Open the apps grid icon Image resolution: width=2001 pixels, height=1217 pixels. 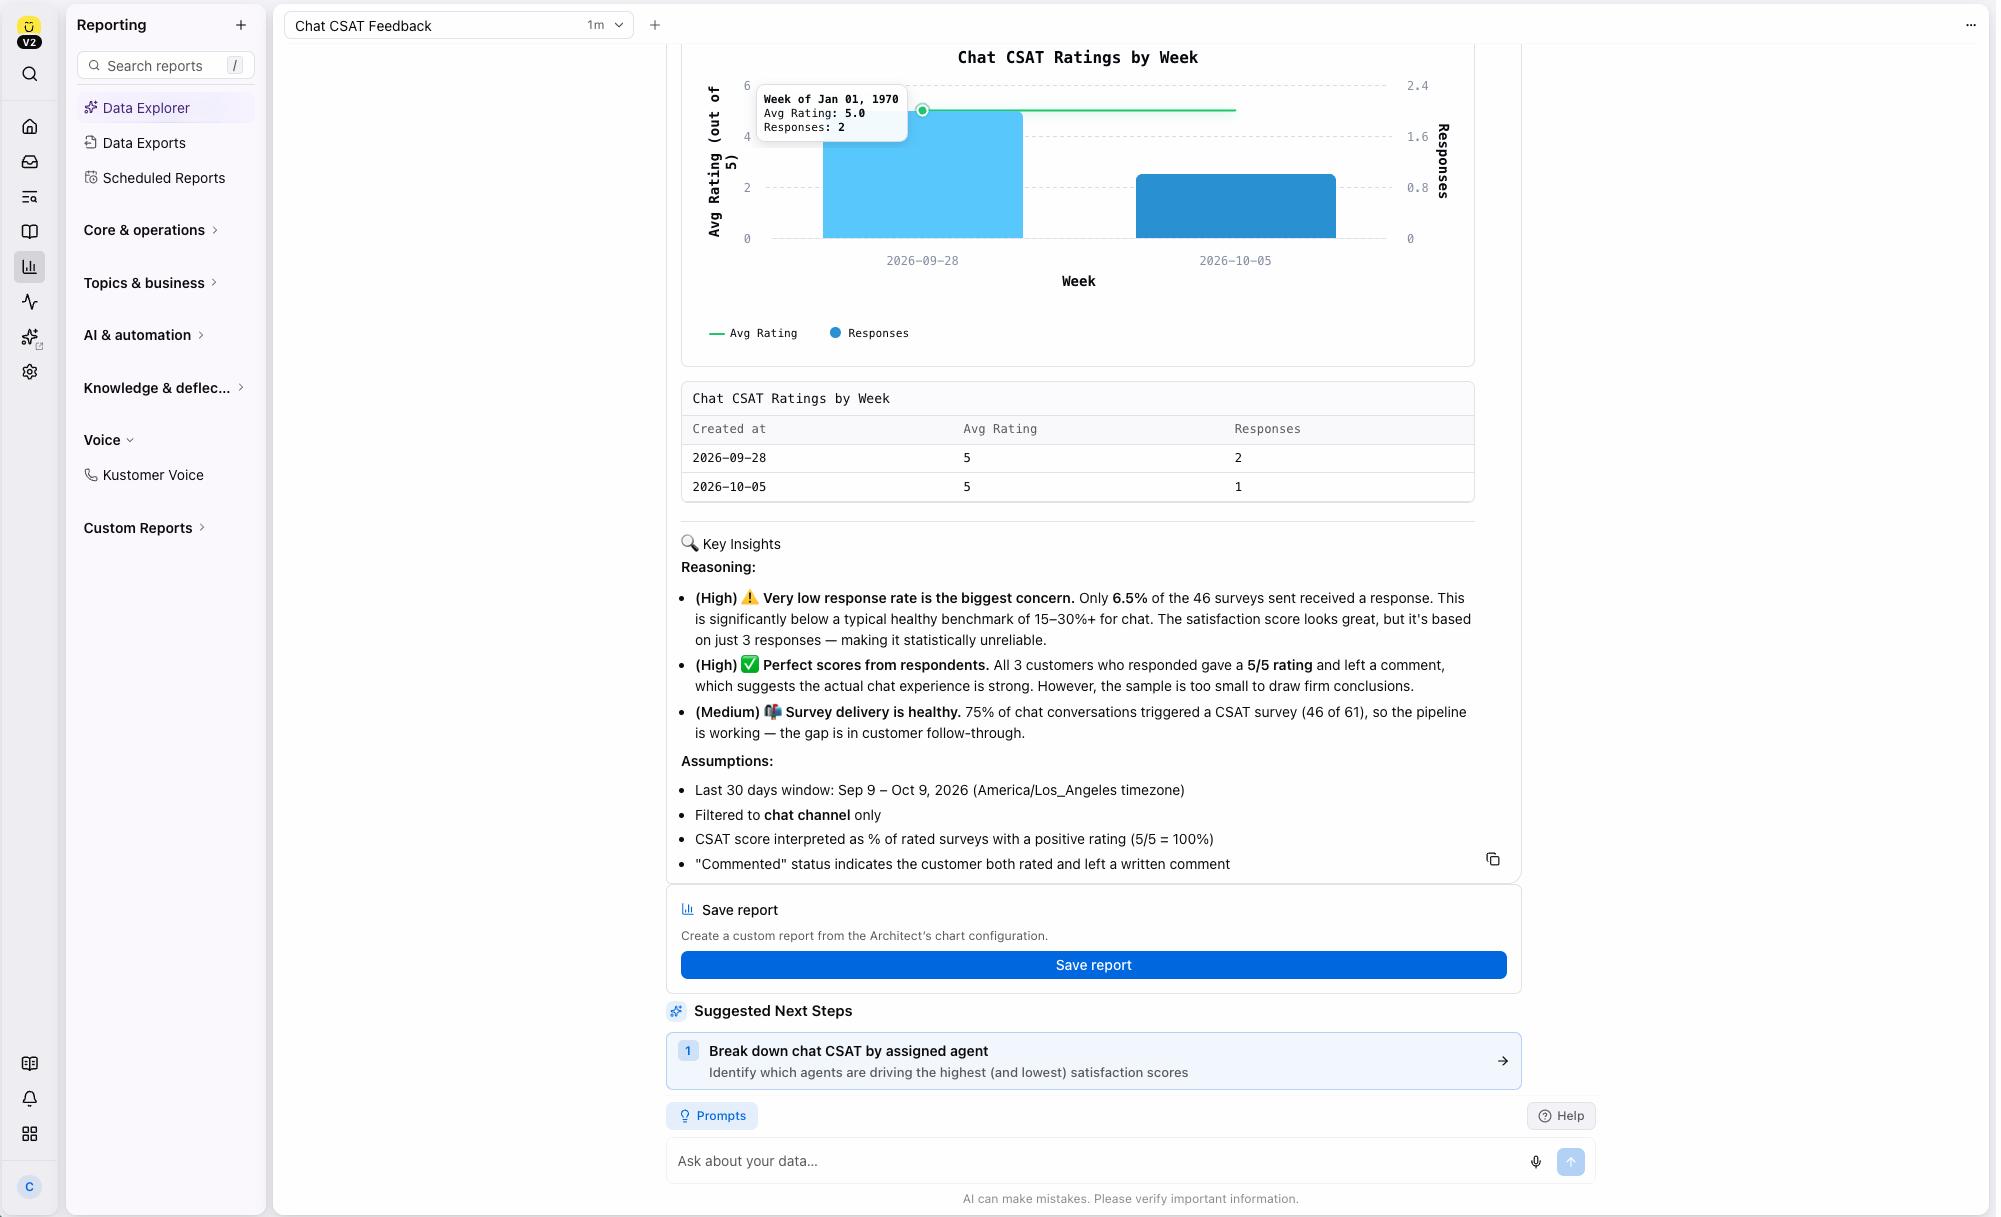point(30,1134)
